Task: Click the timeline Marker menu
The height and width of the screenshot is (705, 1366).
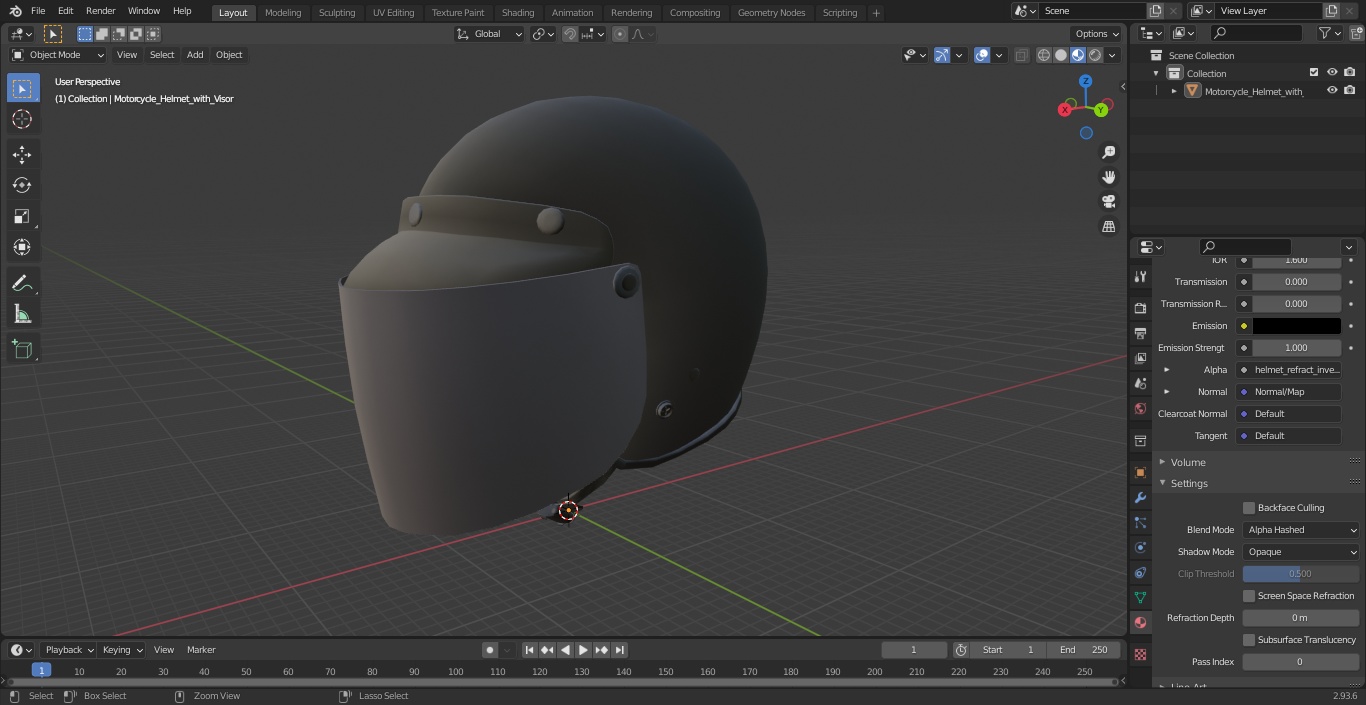Action: [x=201, y=650]
